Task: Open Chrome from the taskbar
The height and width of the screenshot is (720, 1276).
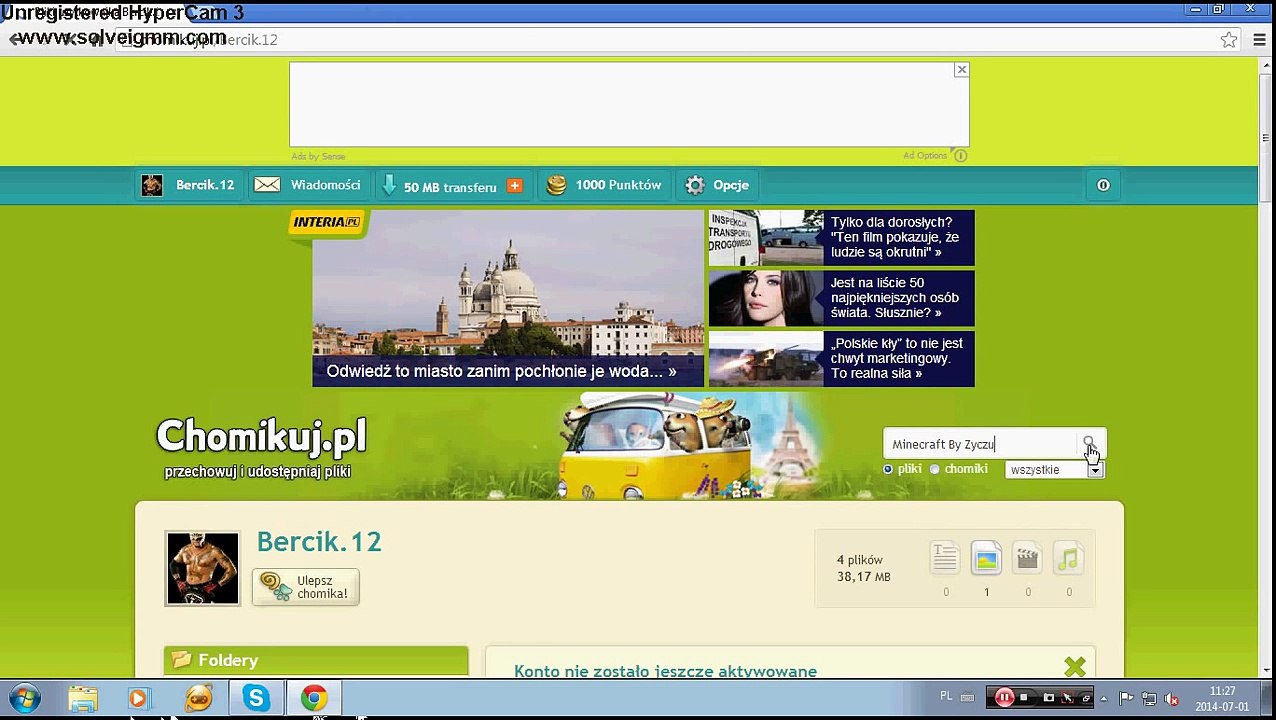Action: 314,698
